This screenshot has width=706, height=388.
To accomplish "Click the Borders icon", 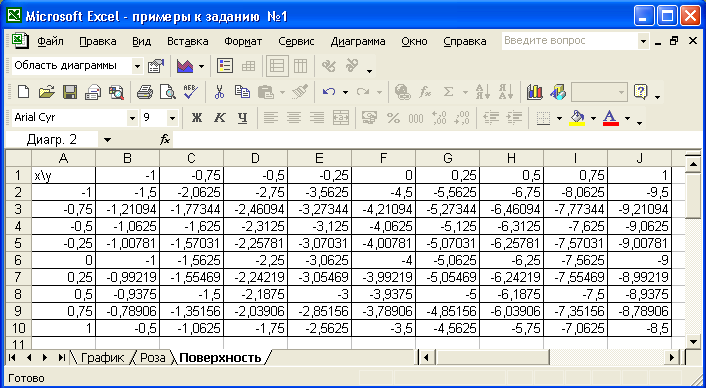I will pyautogui.click(x=544, y=118).
